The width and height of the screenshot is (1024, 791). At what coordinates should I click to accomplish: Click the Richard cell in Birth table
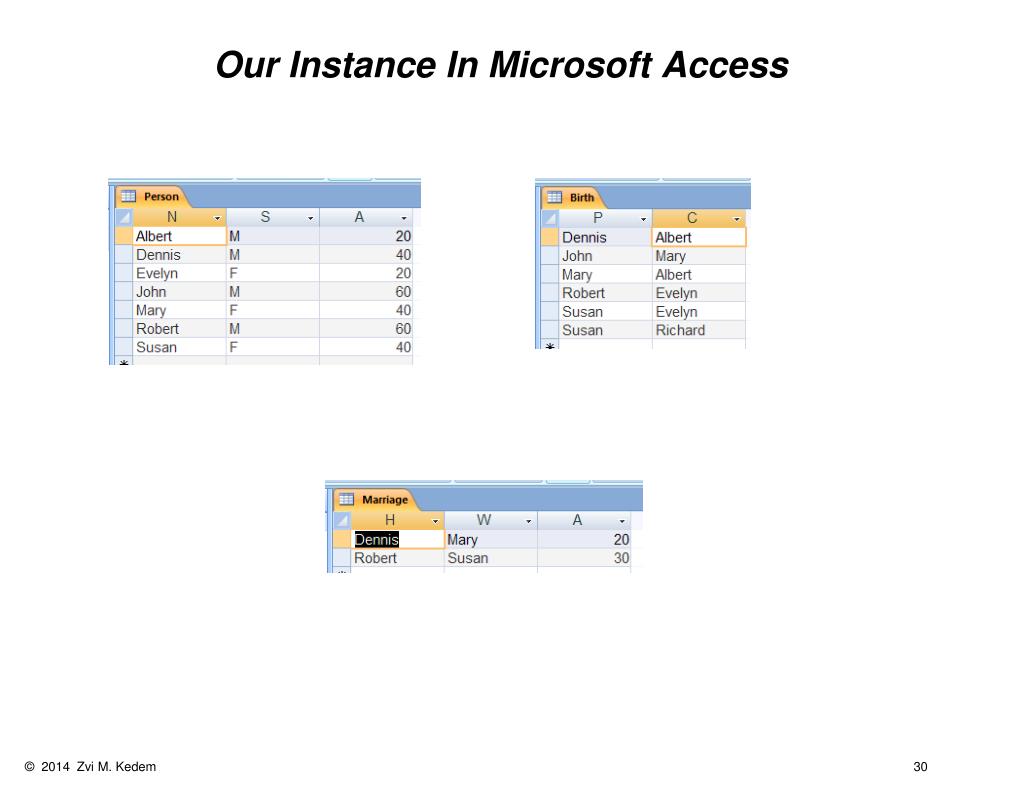[699, 330]
